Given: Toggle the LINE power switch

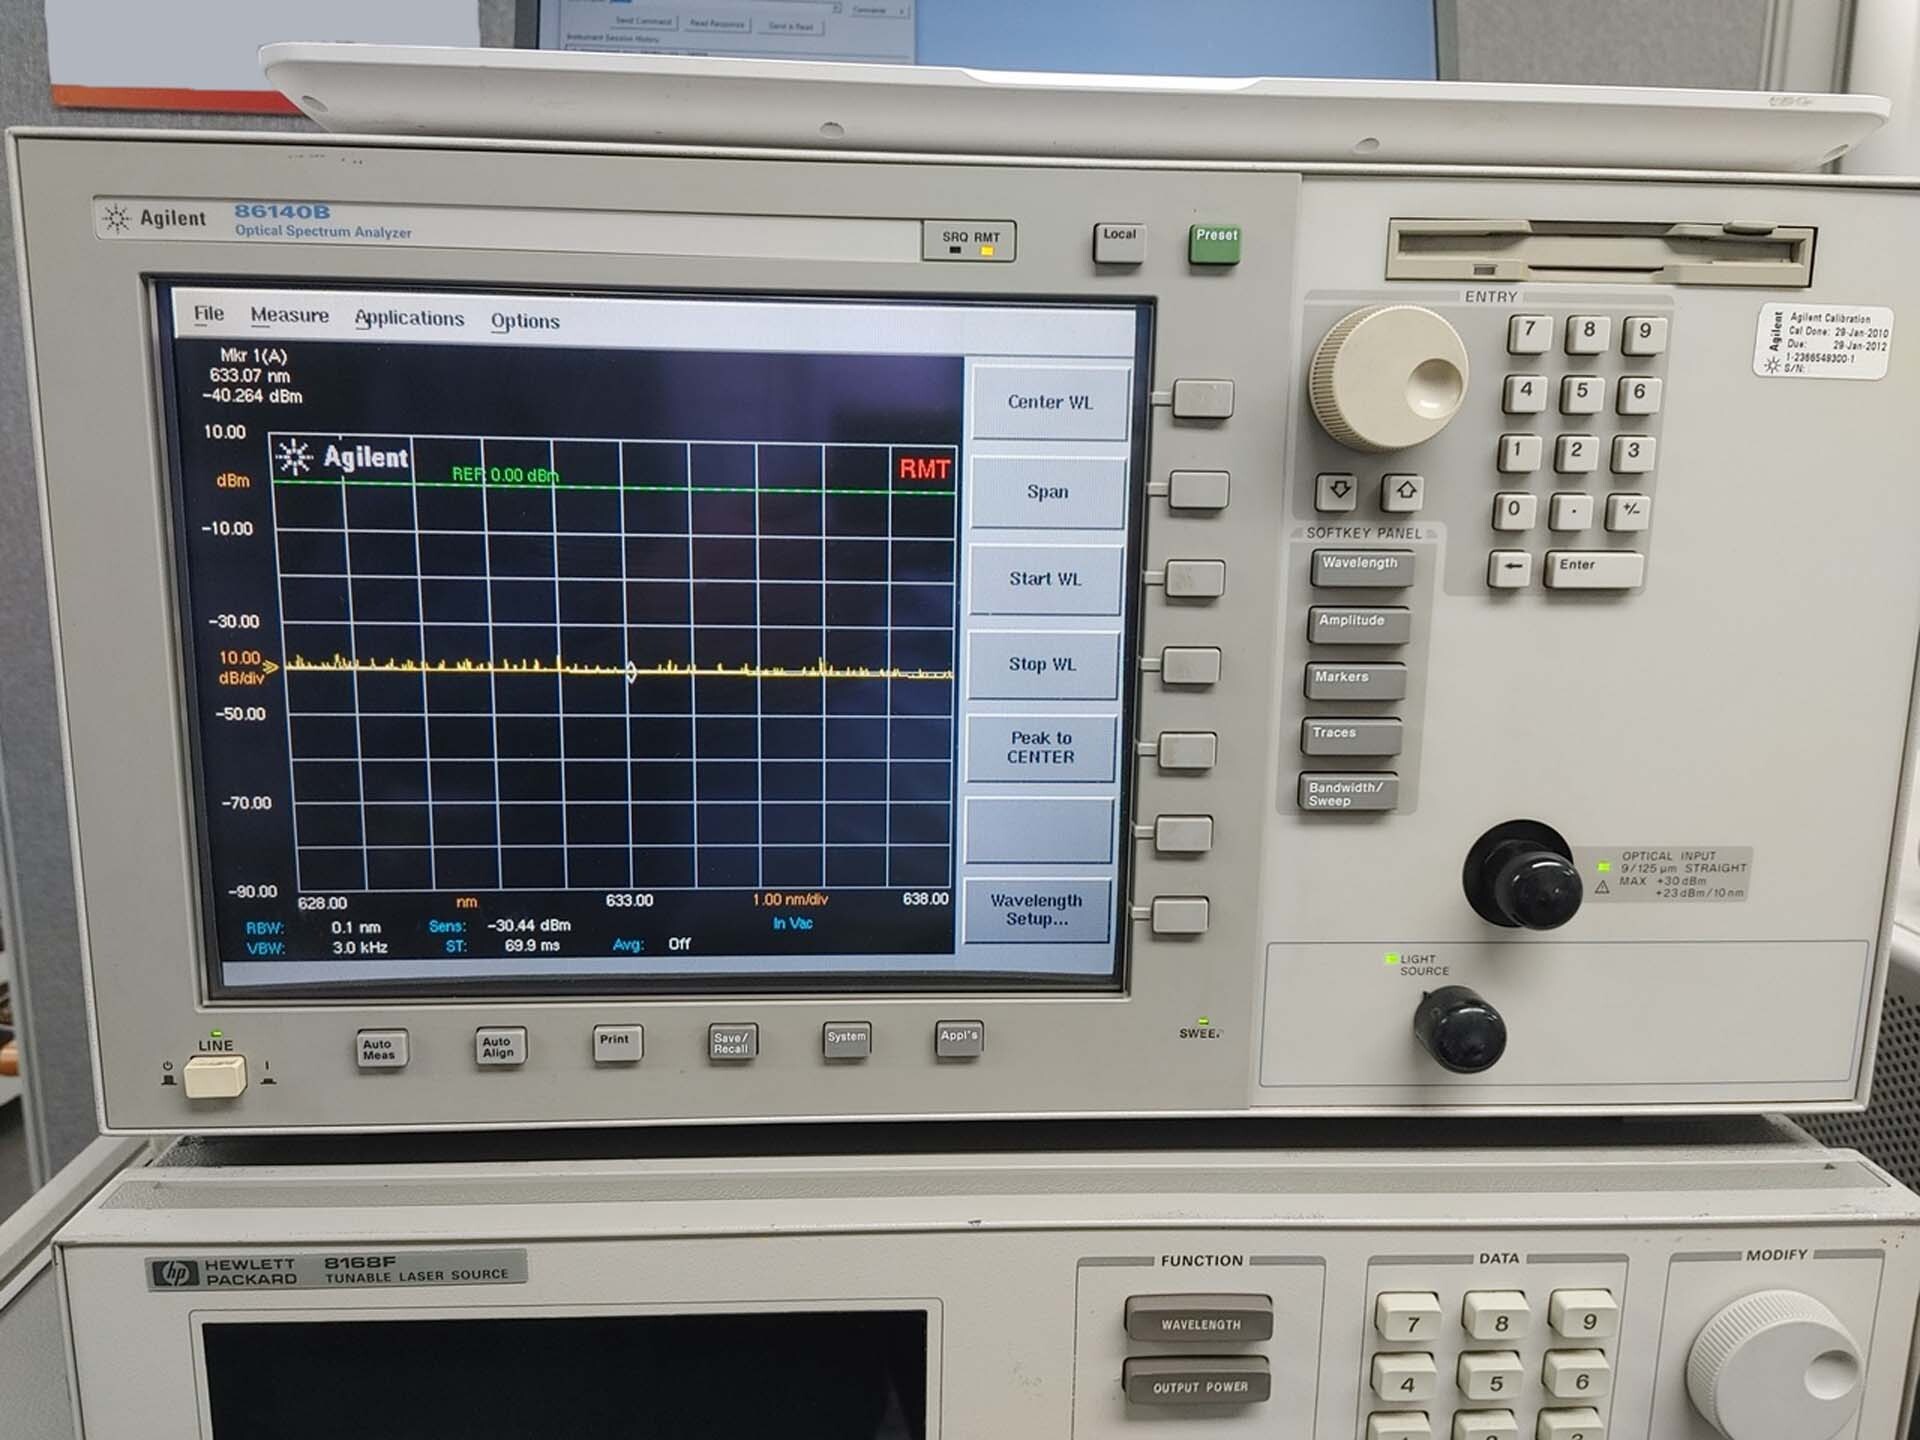Looking at the screenshot, I should [215, 1077].
